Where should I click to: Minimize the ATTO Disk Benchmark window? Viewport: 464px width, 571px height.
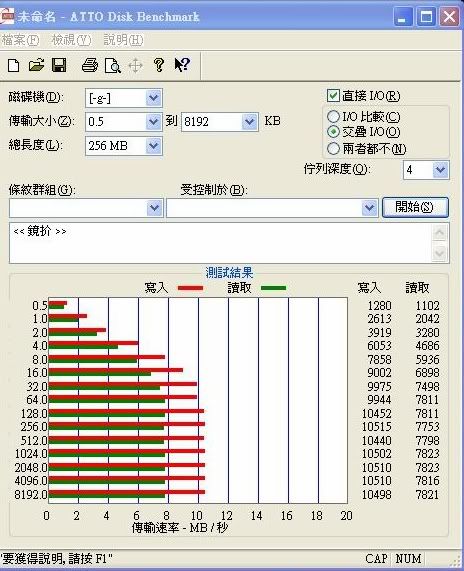[403, 17]
